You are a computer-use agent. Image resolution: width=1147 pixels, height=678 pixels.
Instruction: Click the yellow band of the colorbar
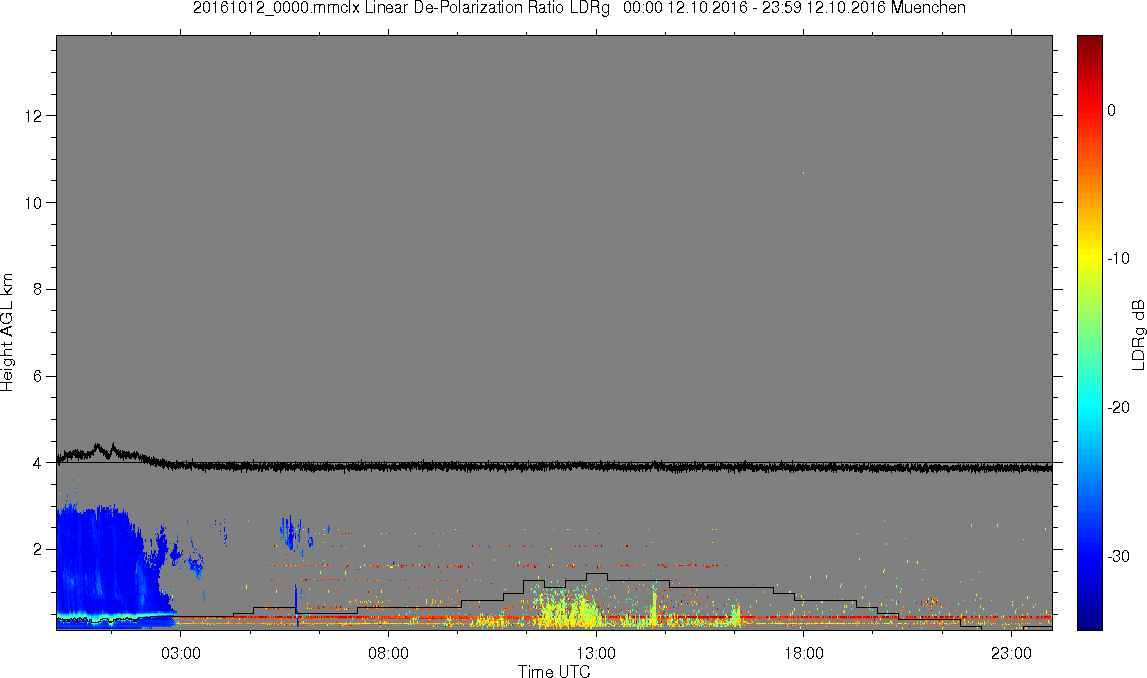coord(1090,258)
